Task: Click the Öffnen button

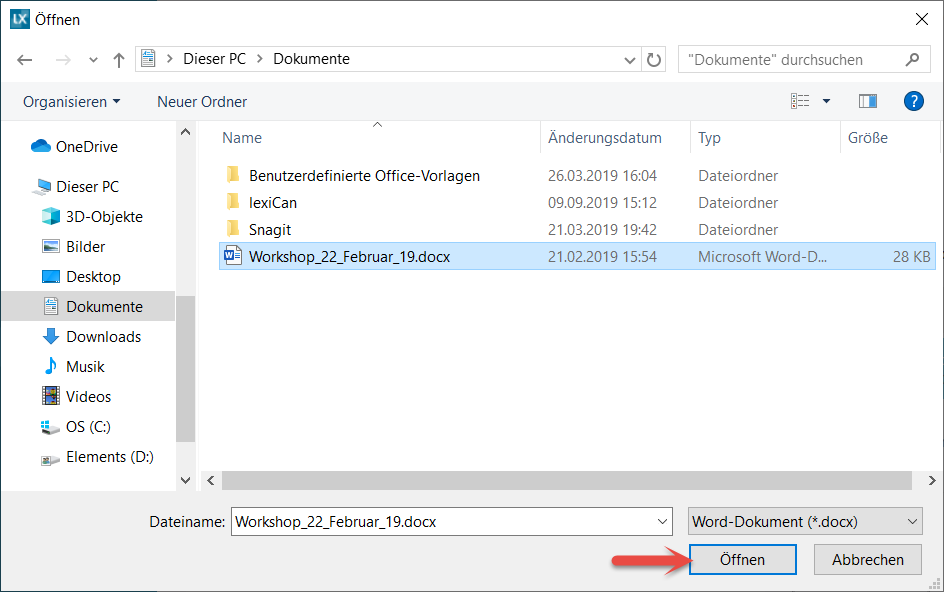Action: [742, 560]
